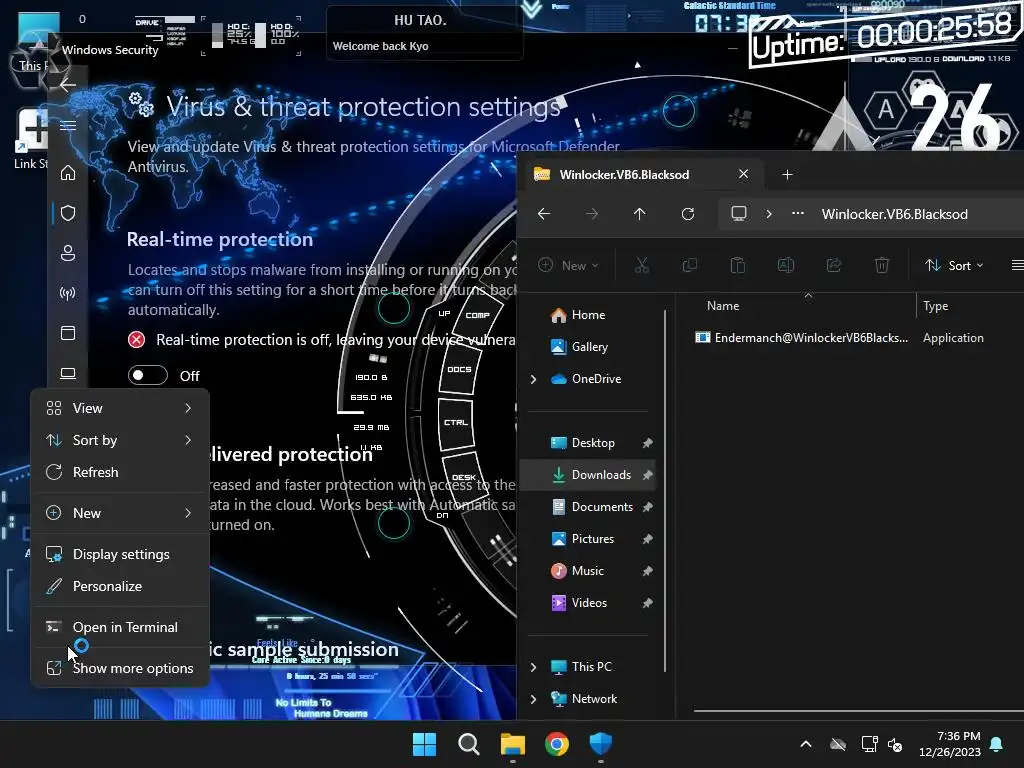Refresh the File Explorer folder

click(x=688, y=214)
